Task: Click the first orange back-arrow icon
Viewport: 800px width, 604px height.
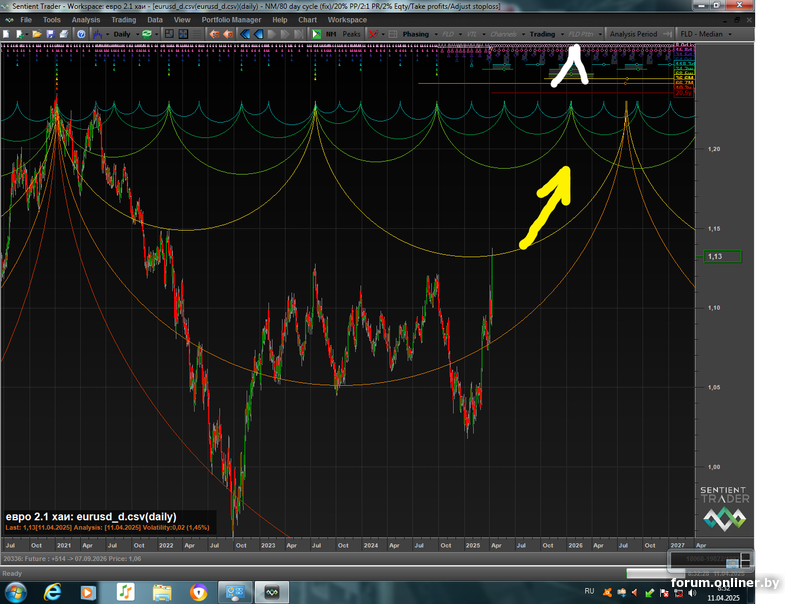Action: 214,34
